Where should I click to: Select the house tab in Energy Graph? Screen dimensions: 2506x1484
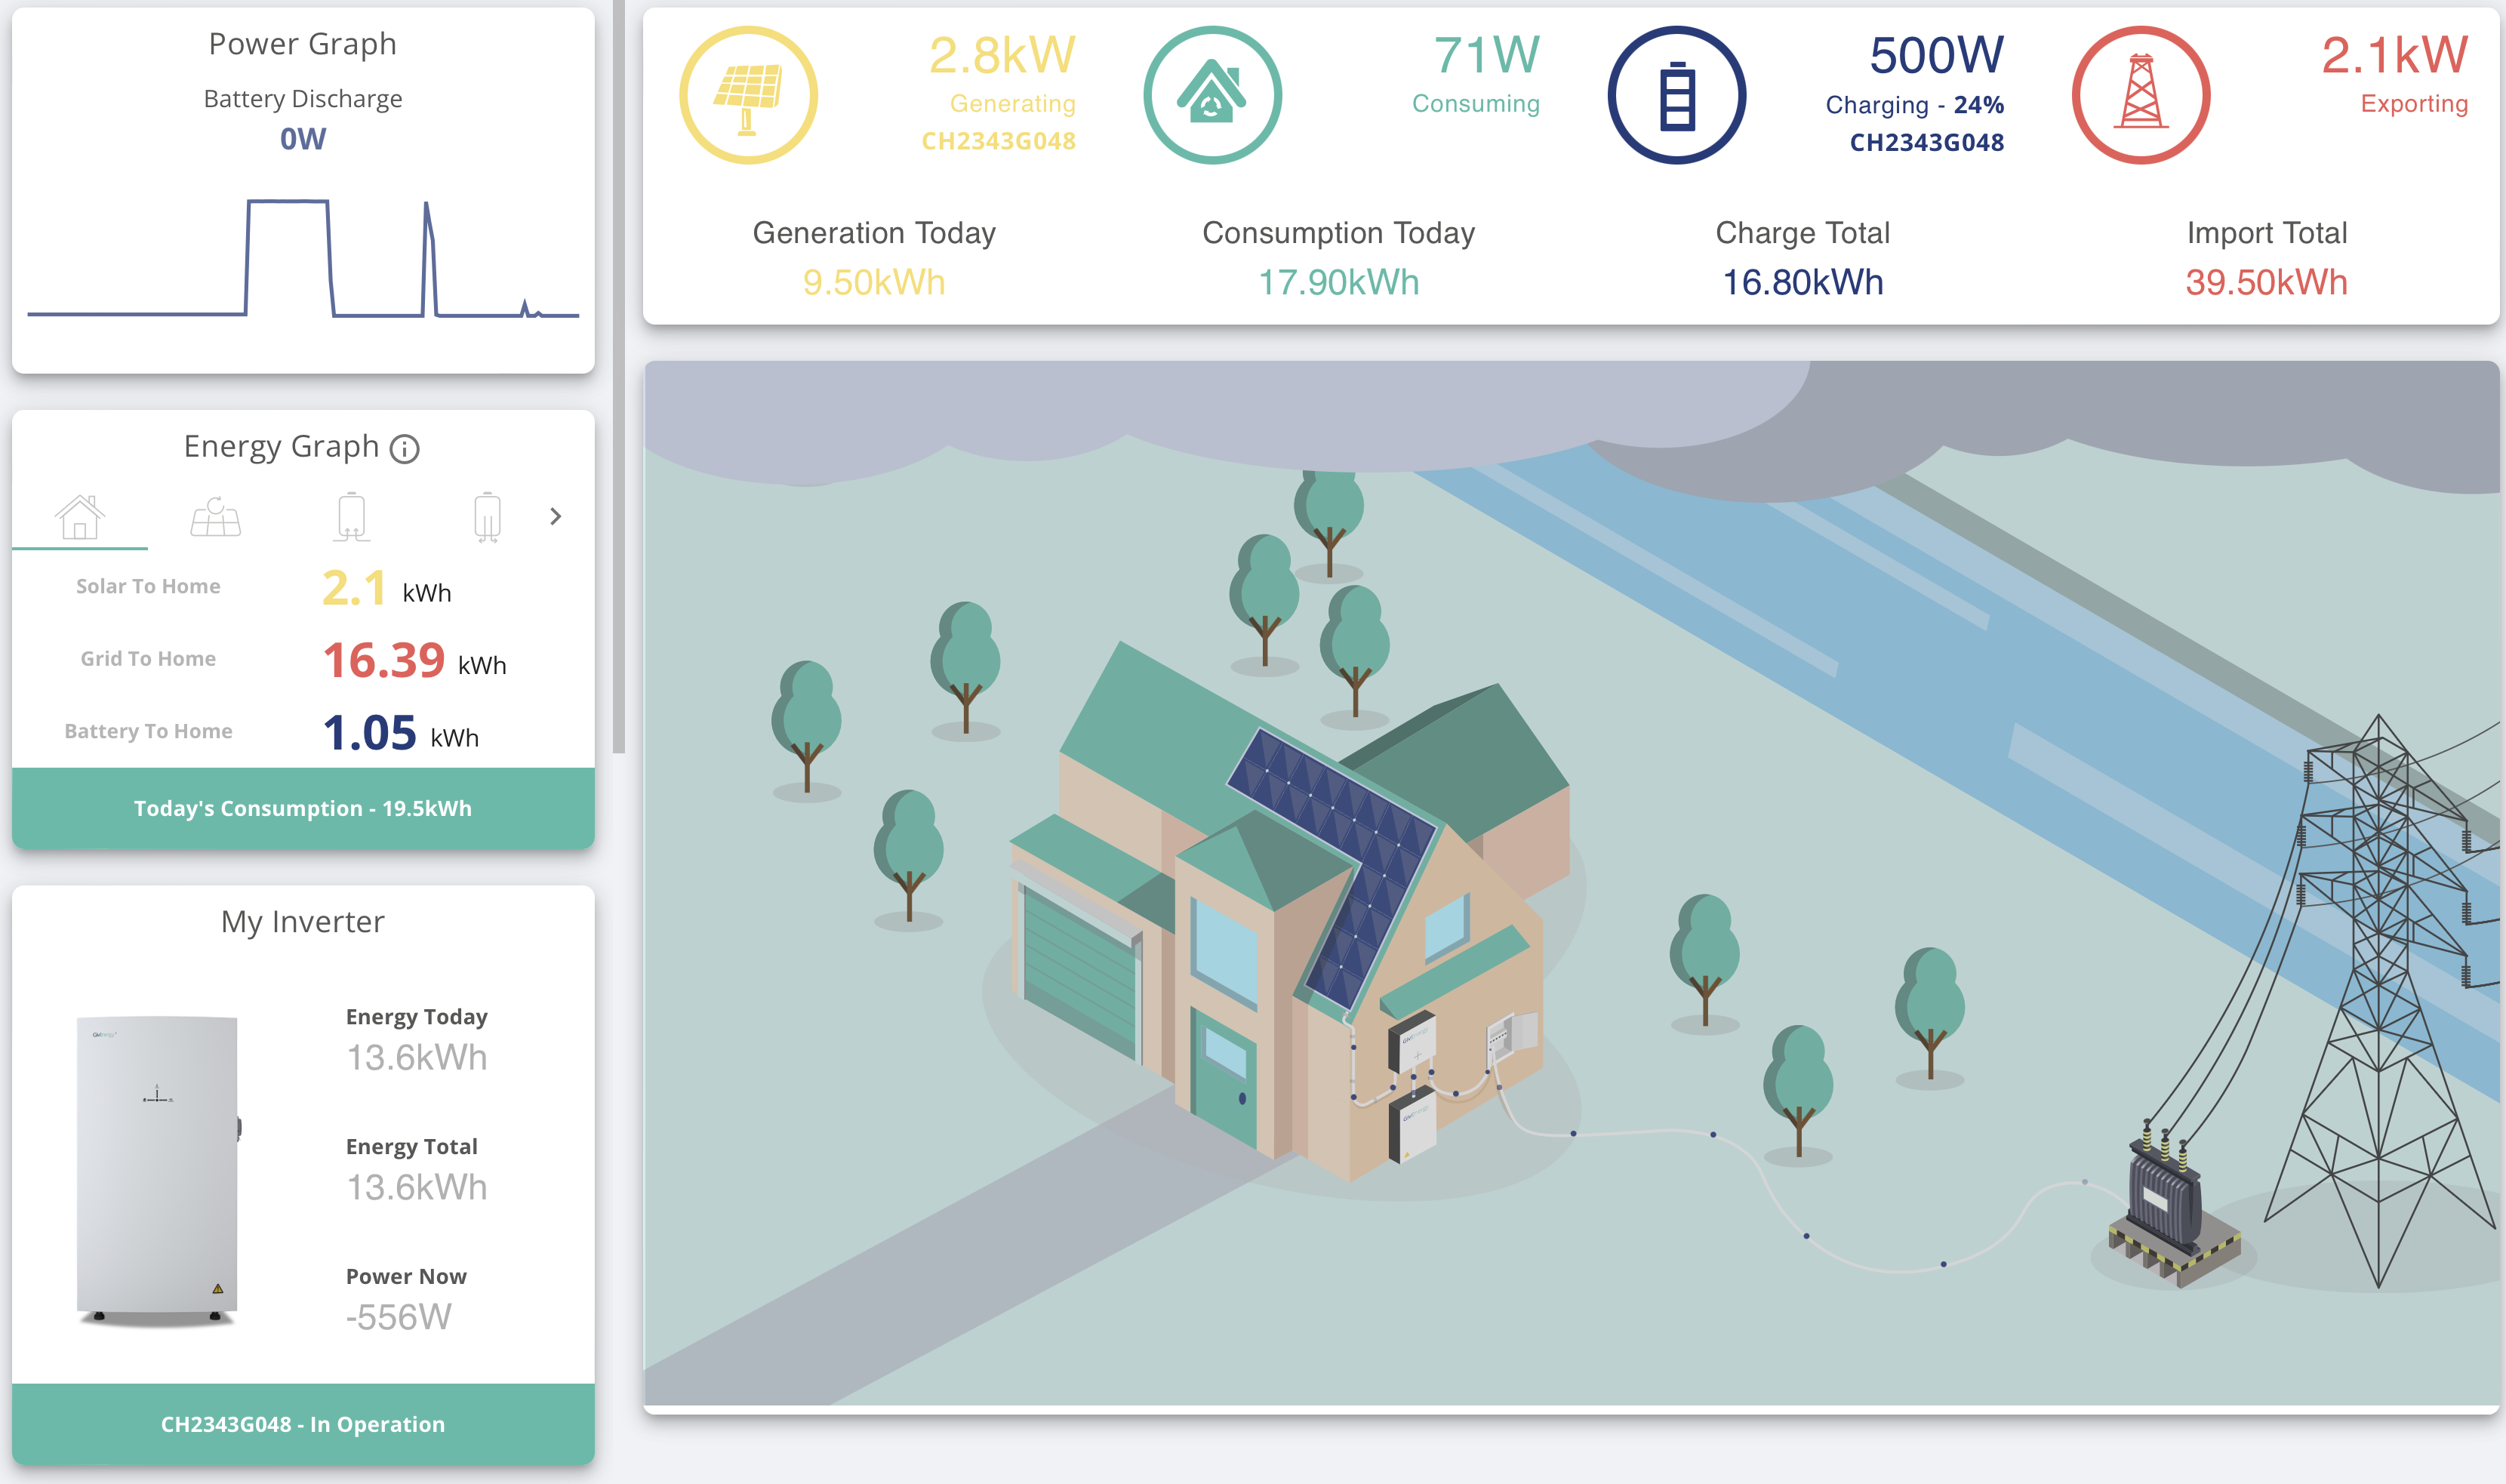[x=79, y=517]
